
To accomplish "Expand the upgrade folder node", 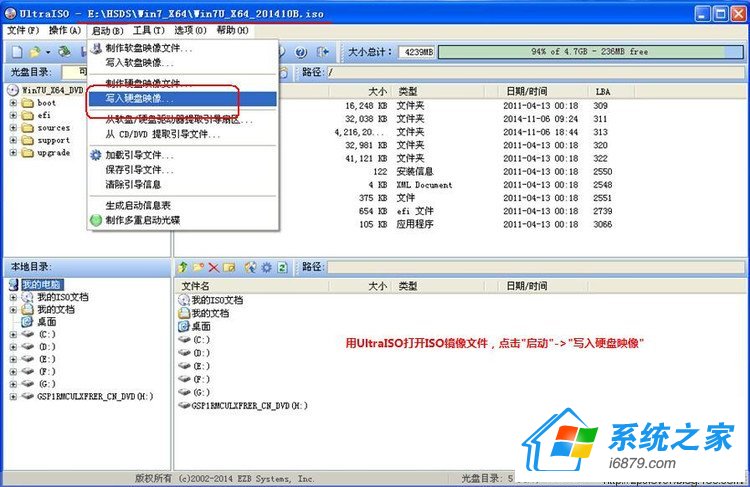I will point(13,153).
